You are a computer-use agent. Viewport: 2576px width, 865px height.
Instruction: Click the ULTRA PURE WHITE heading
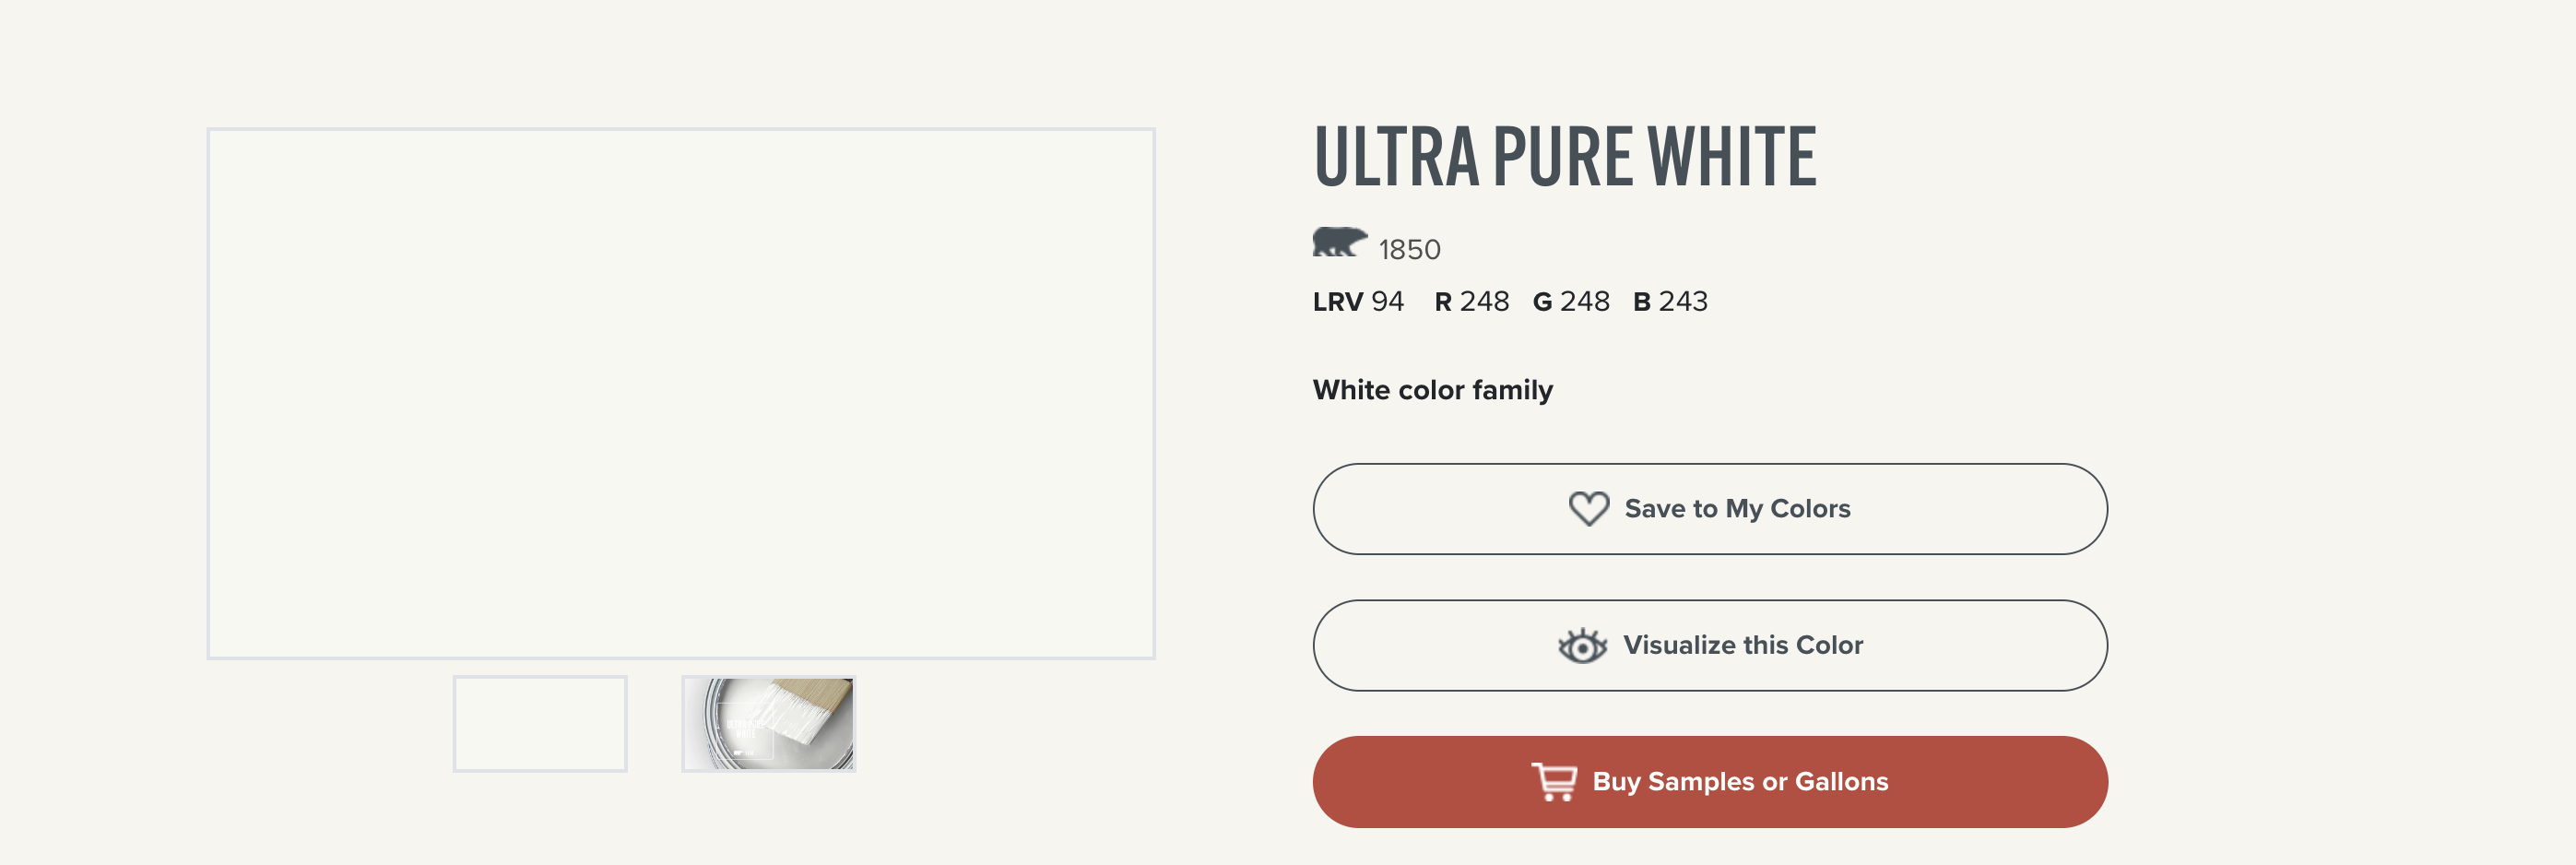pyautogui.click(x=1565, y=157)
